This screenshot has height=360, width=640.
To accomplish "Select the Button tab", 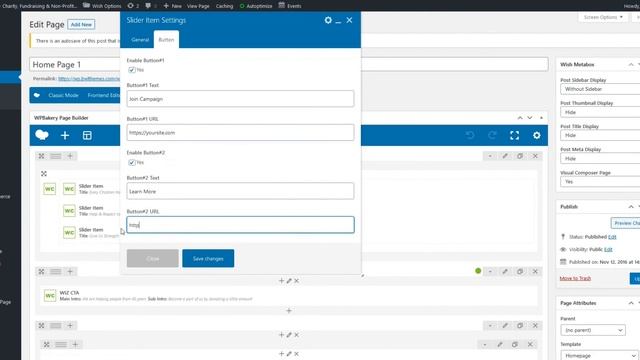I will [x=166, y=40].
